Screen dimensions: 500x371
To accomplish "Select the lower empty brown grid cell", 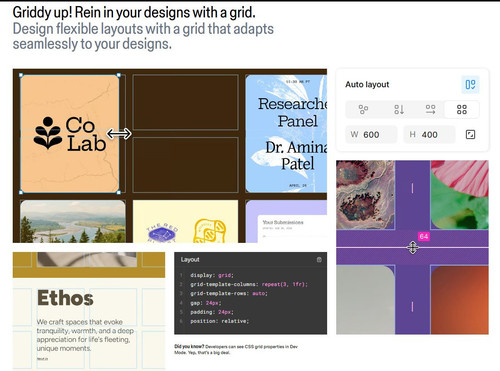I will pyautogui.click(x=186, y=165).
